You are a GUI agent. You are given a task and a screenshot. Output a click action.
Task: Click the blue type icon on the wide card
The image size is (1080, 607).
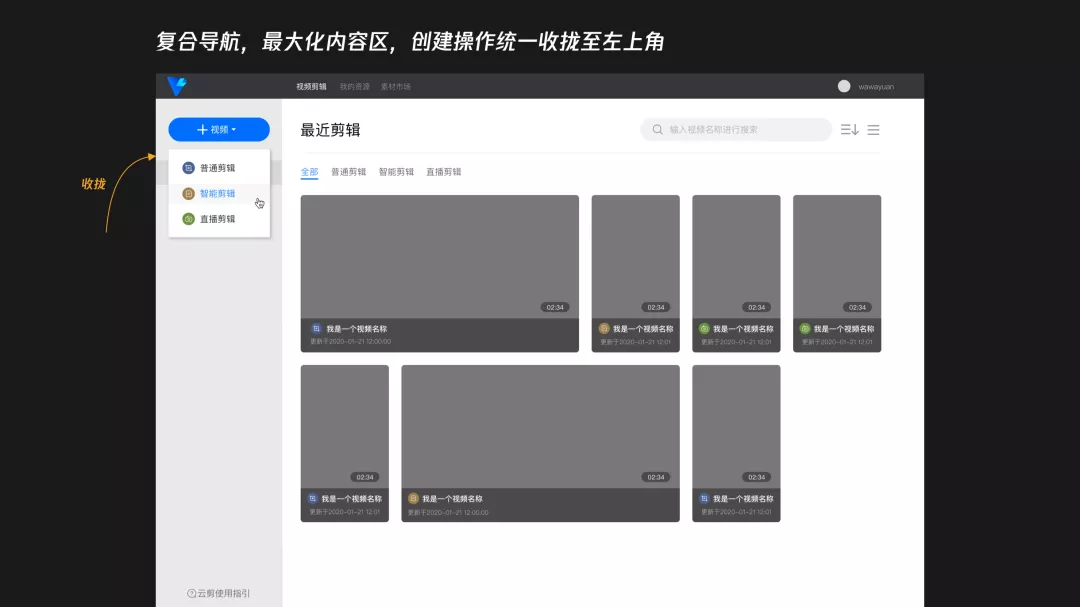tap(316, 329)
